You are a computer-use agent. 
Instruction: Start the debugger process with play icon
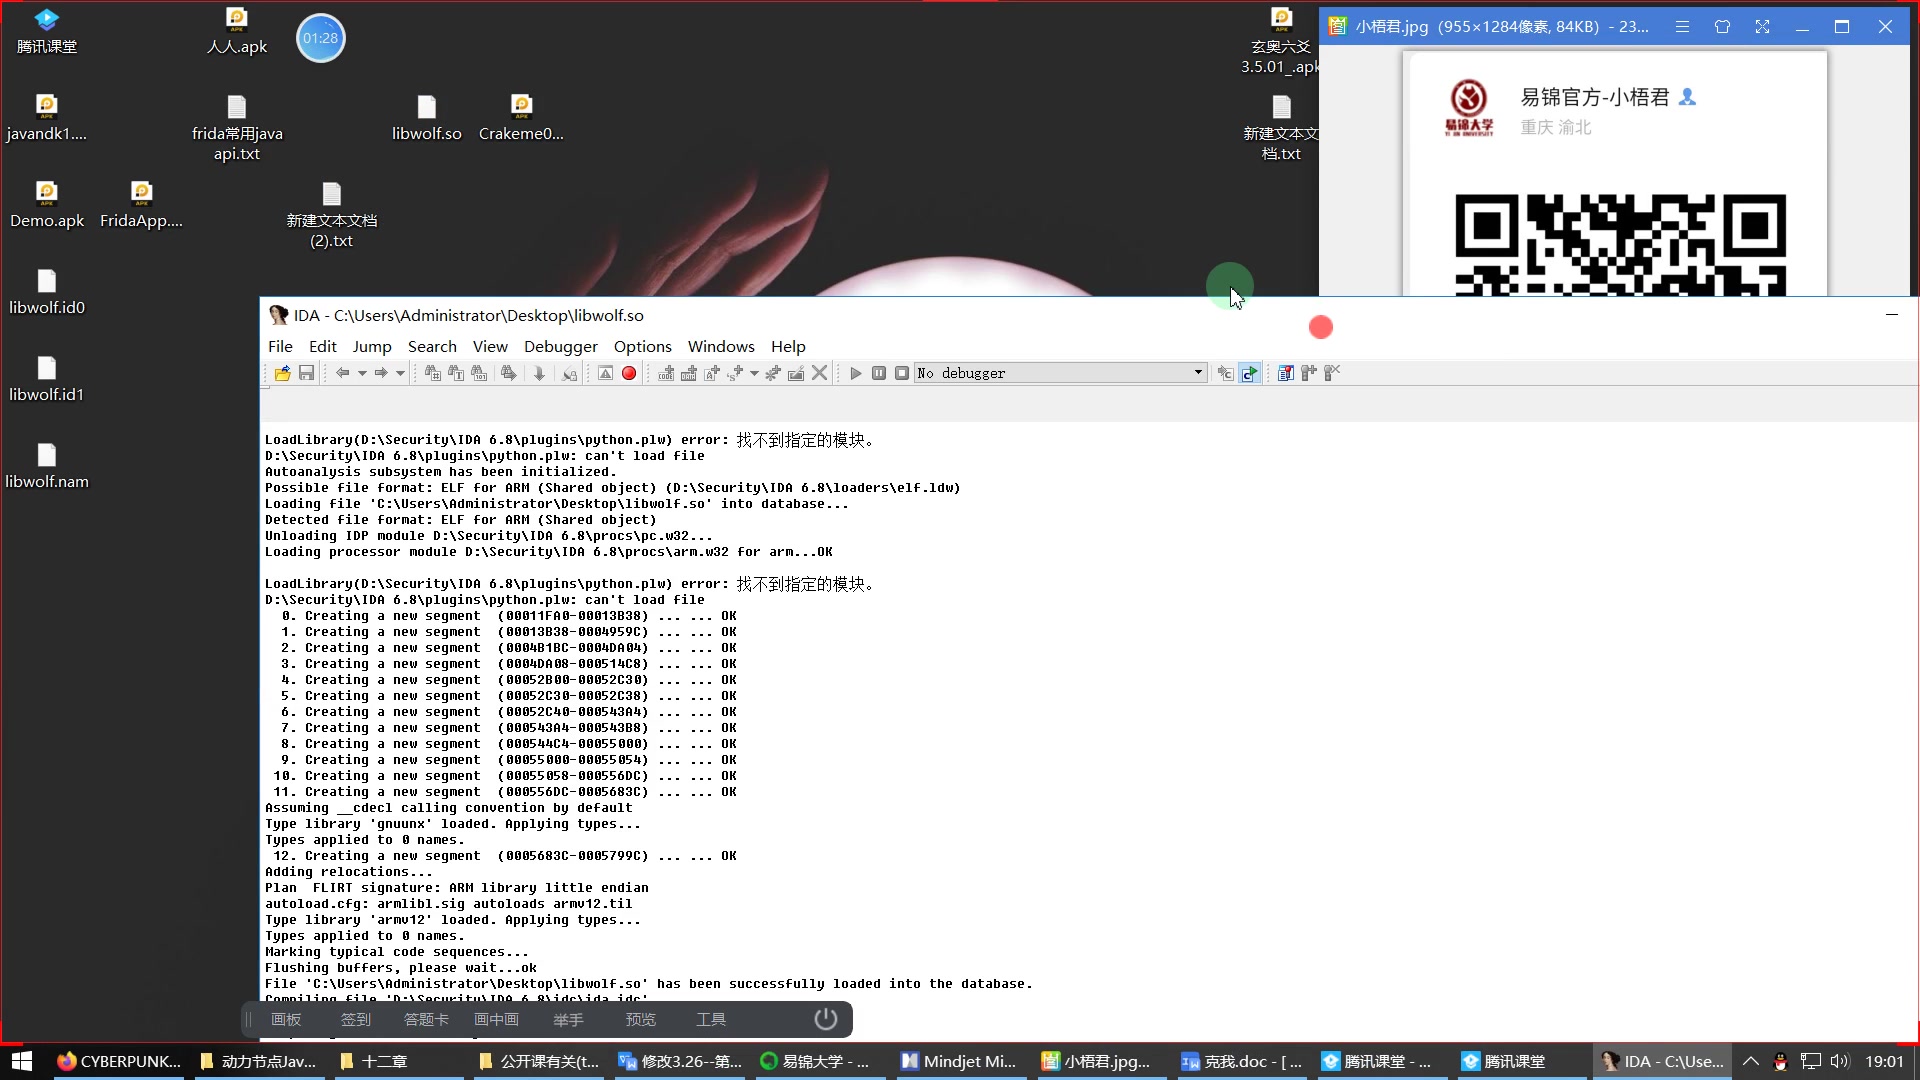click(x=855, y=373)
